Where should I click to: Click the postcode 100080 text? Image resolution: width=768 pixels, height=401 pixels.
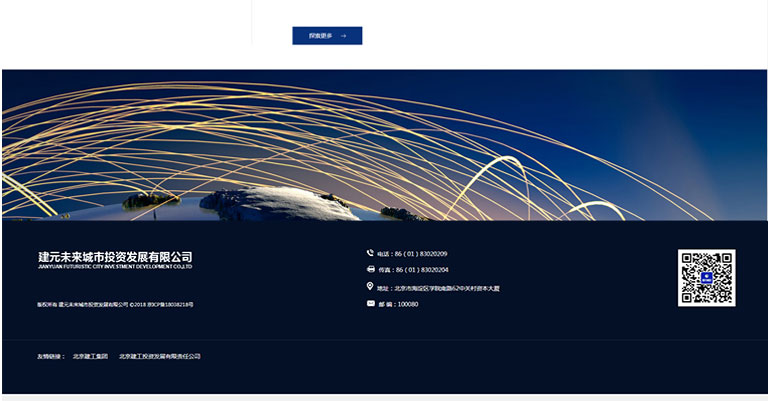pyautogui.click(x=408, y=304)
